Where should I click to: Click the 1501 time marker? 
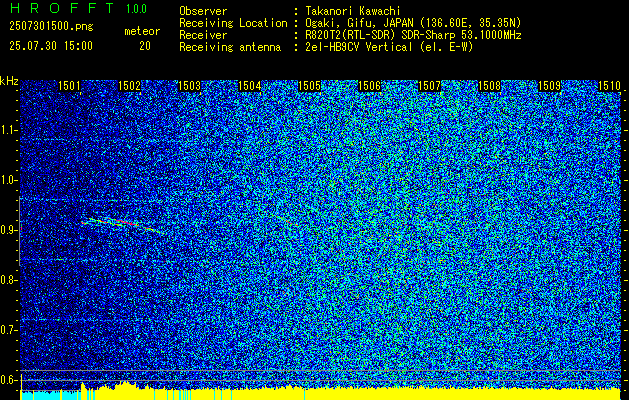pos(69,86)
